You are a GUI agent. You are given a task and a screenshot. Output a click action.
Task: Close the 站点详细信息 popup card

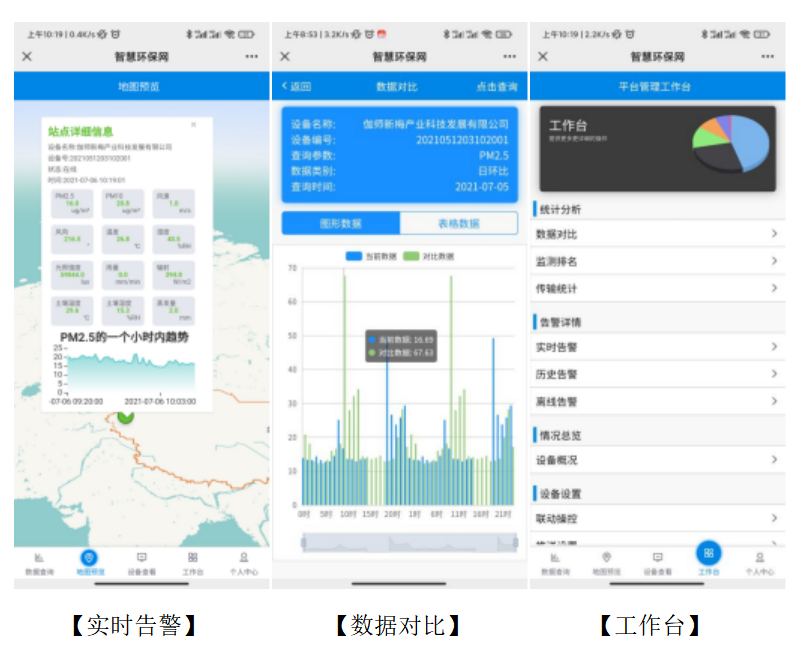pyautogui.click(x=193, y=125)
